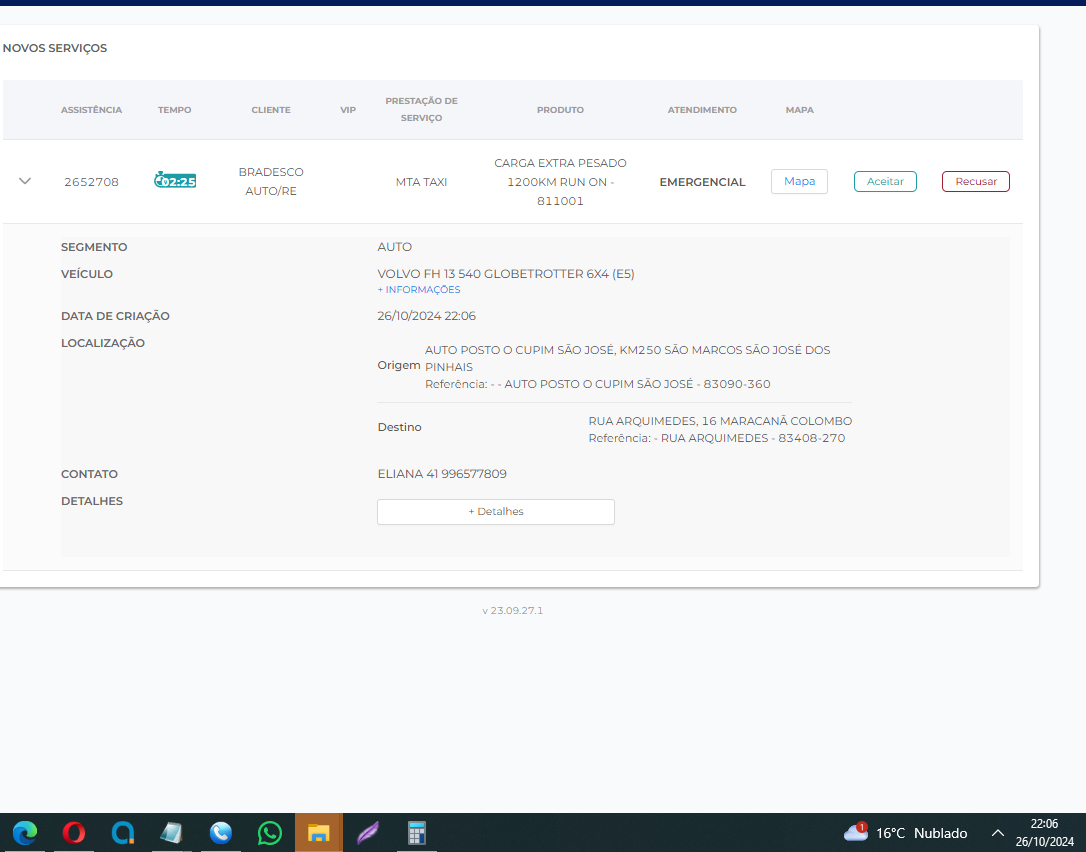1086x852 pixels.
Task: Click the destination RUA ARQUIMEDES, 16 MARACANÃ COLOMBO
Action: pos(720,421)
